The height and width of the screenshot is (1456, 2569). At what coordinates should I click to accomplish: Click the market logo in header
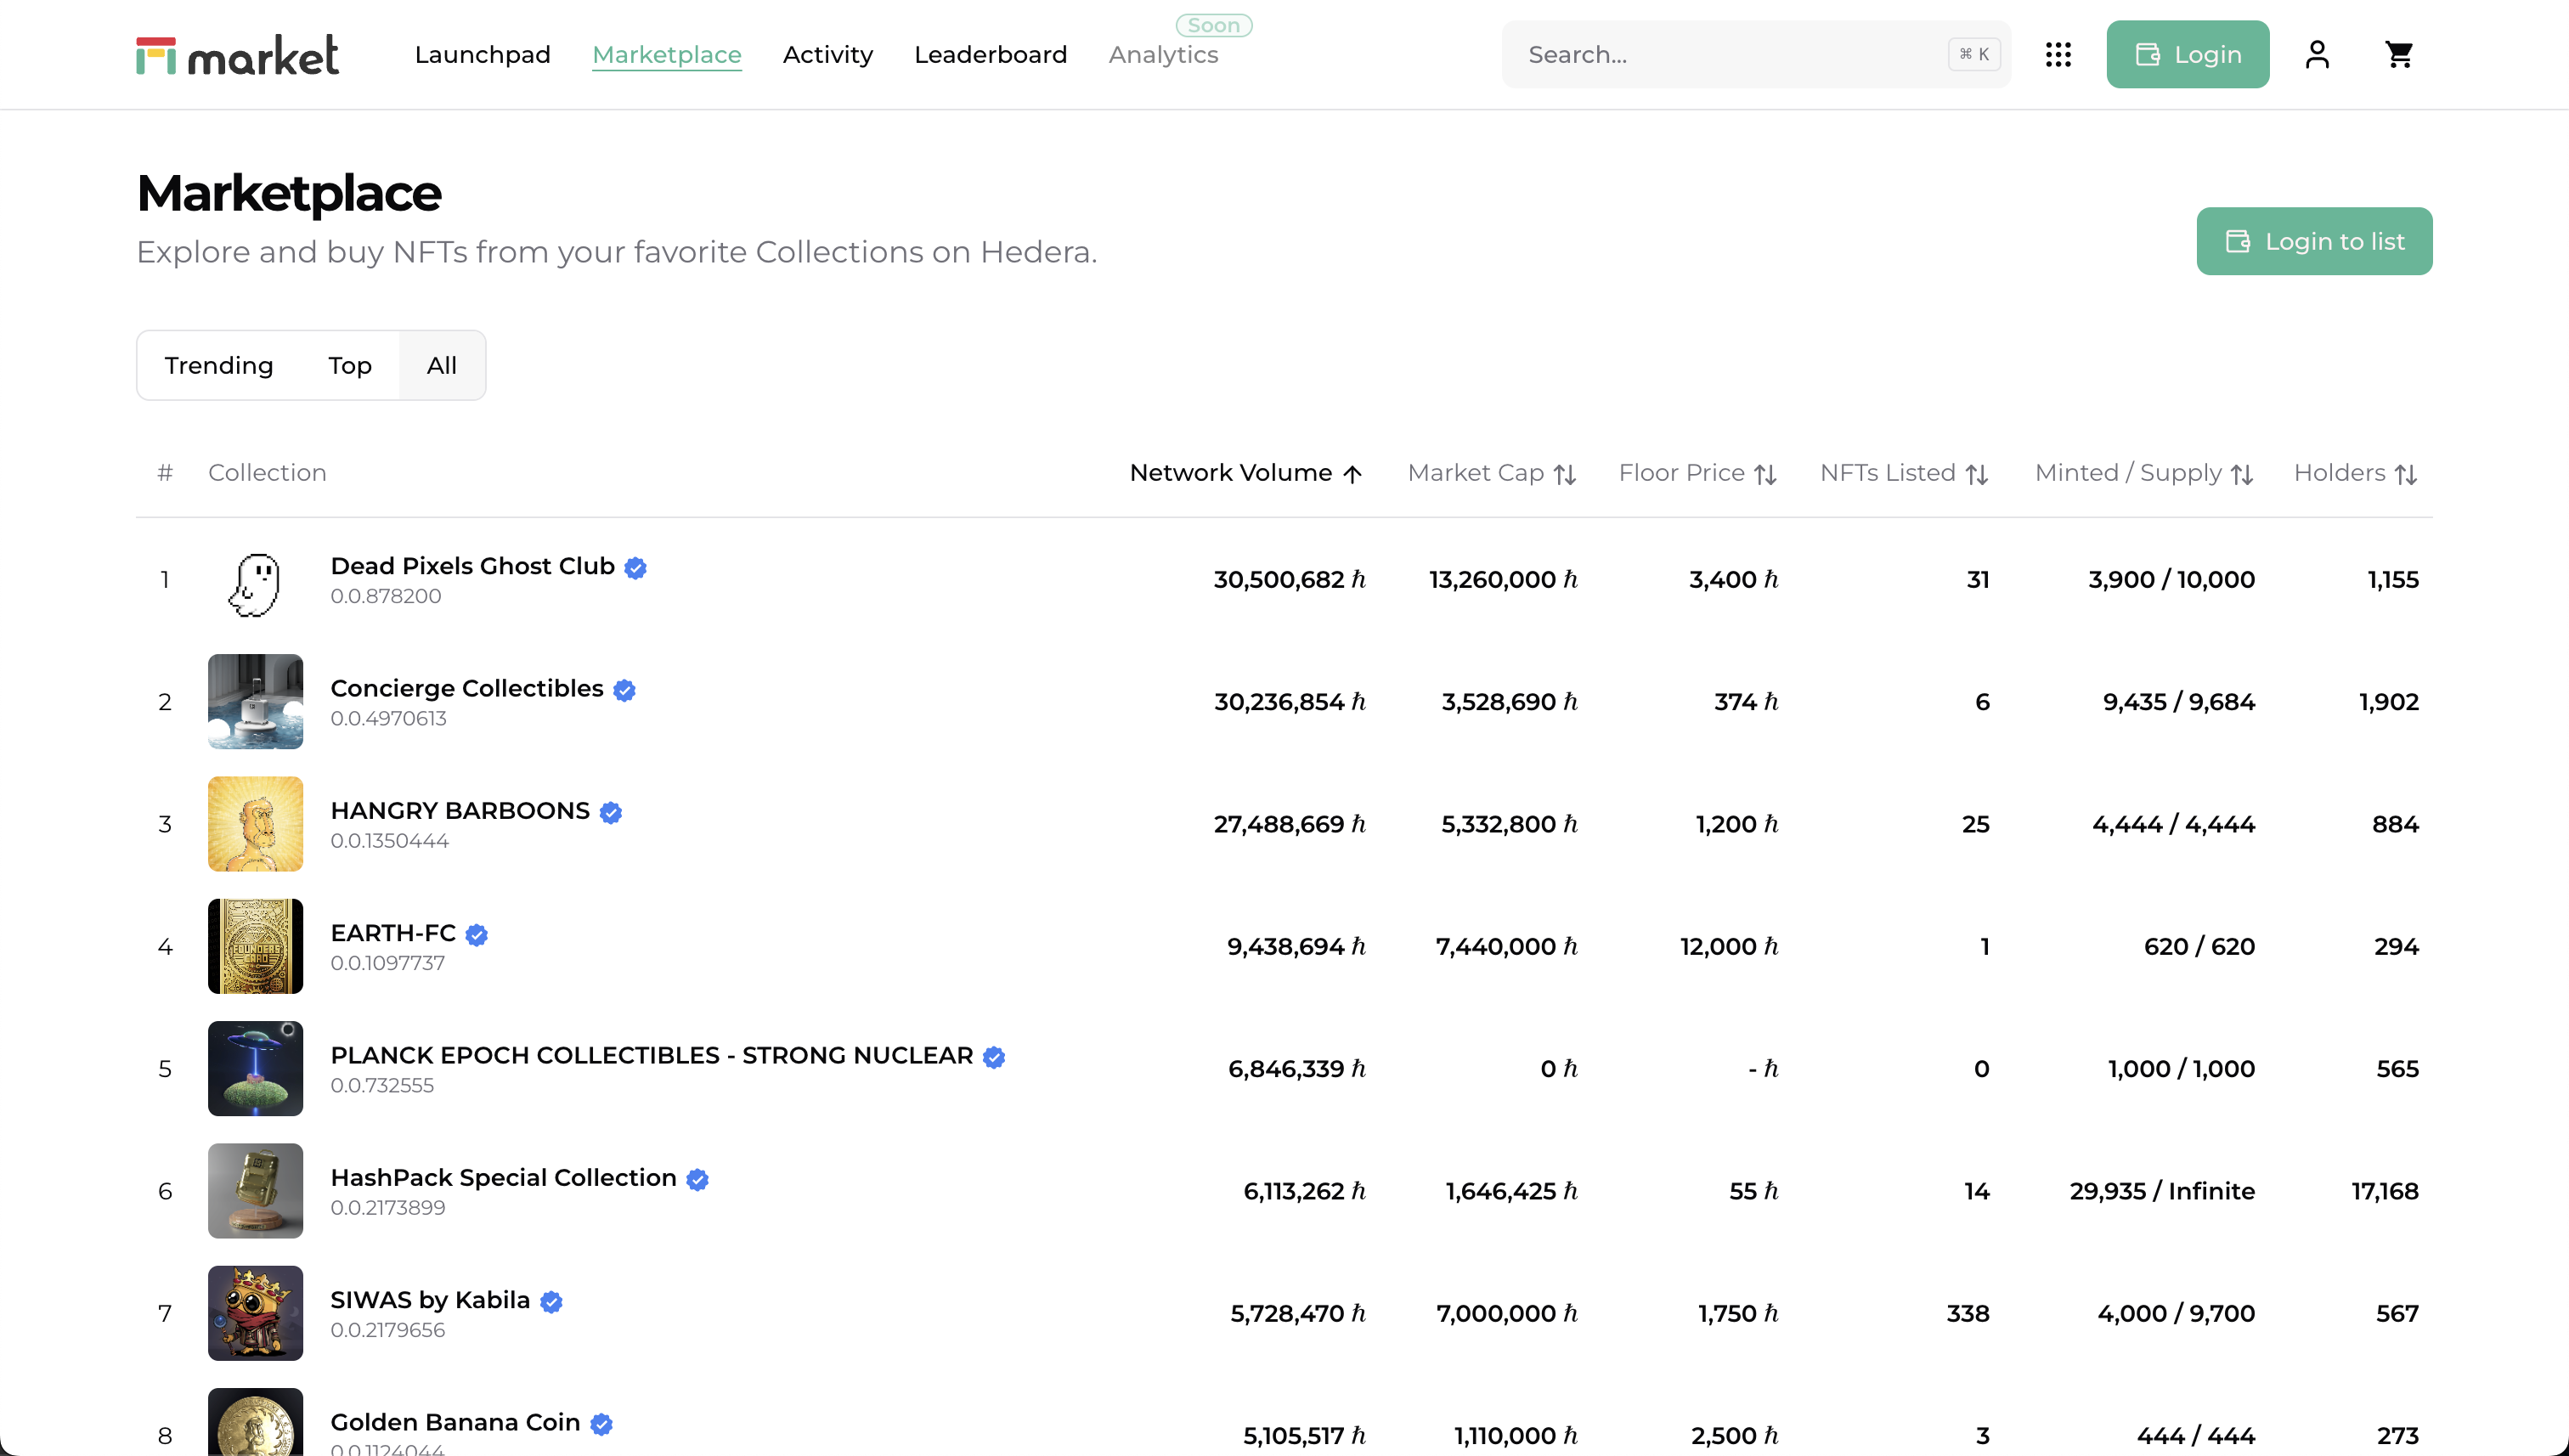click(x=238, y=55)
